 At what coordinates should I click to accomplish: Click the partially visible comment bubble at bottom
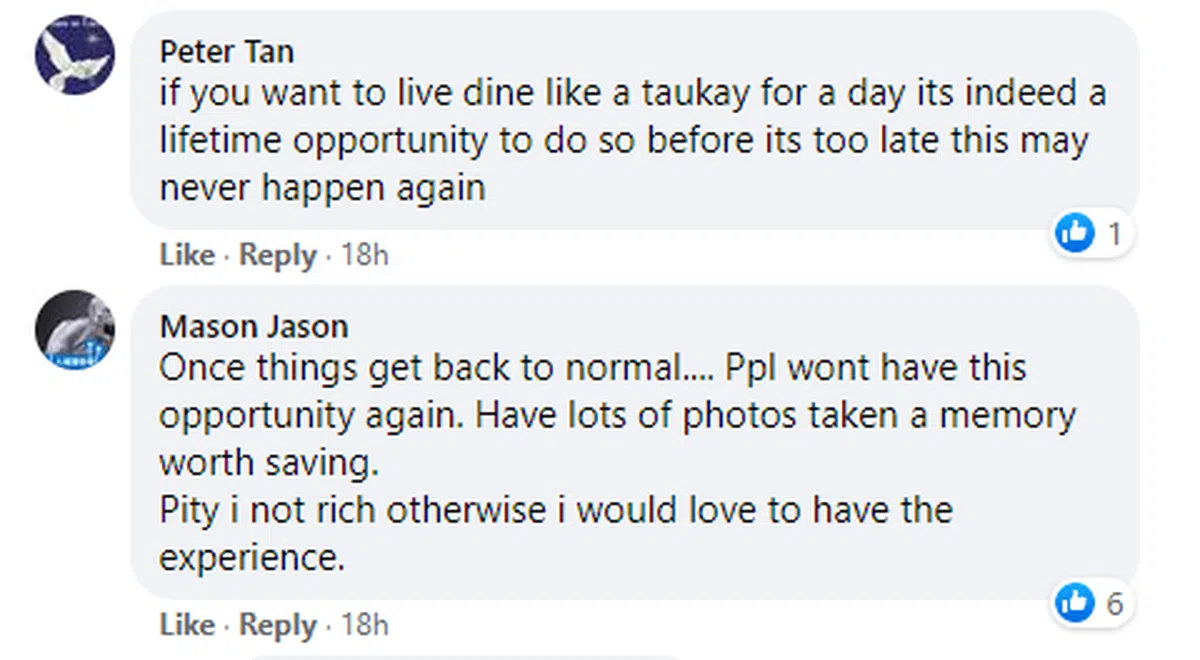point(460,655)
